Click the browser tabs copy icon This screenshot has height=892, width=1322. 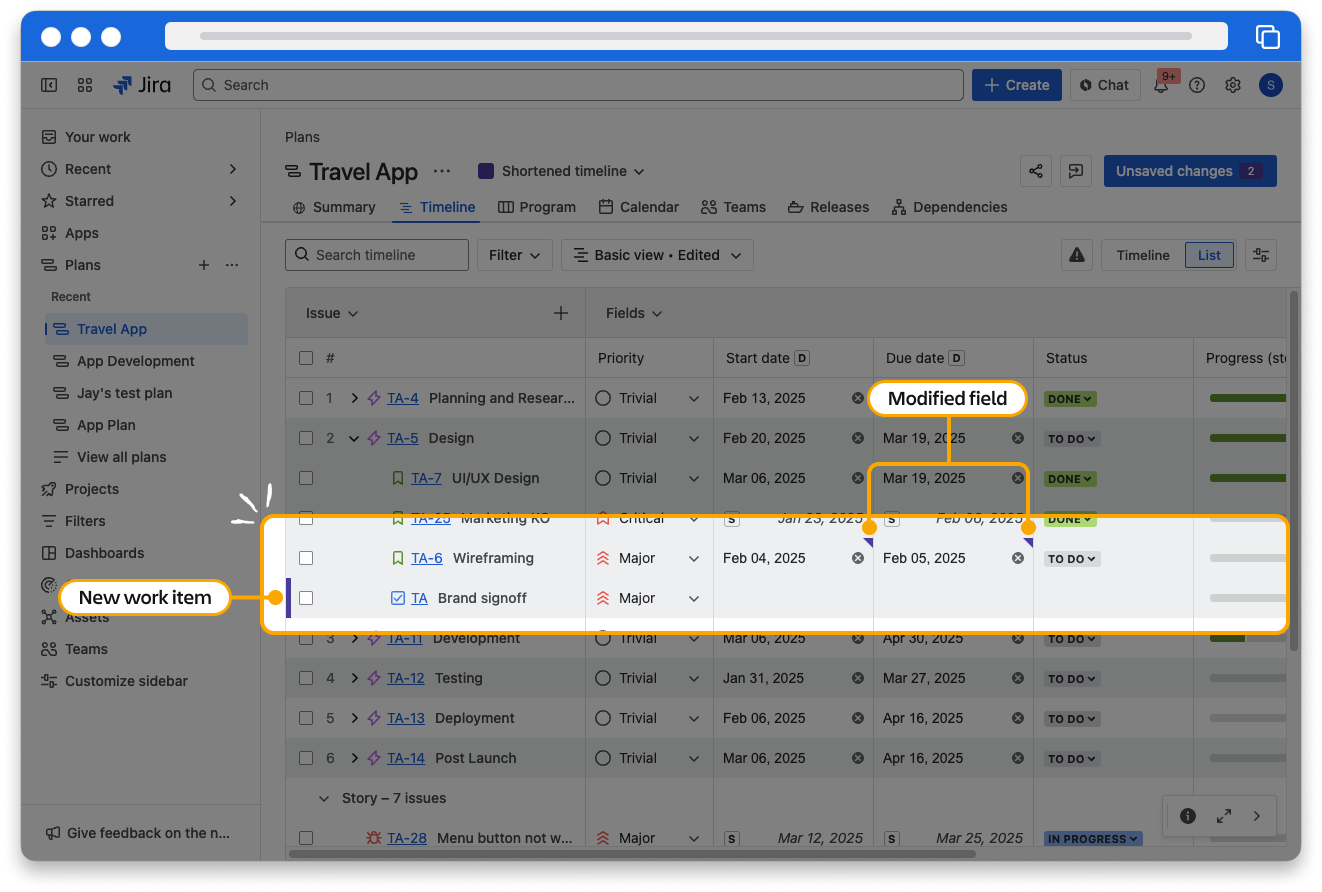1267,37
